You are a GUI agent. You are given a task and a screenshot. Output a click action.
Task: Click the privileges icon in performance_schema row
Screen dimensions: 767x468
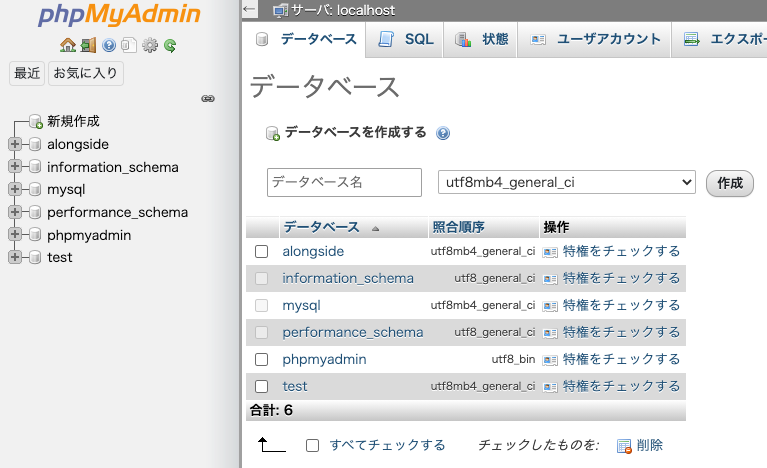pos(550,333)
